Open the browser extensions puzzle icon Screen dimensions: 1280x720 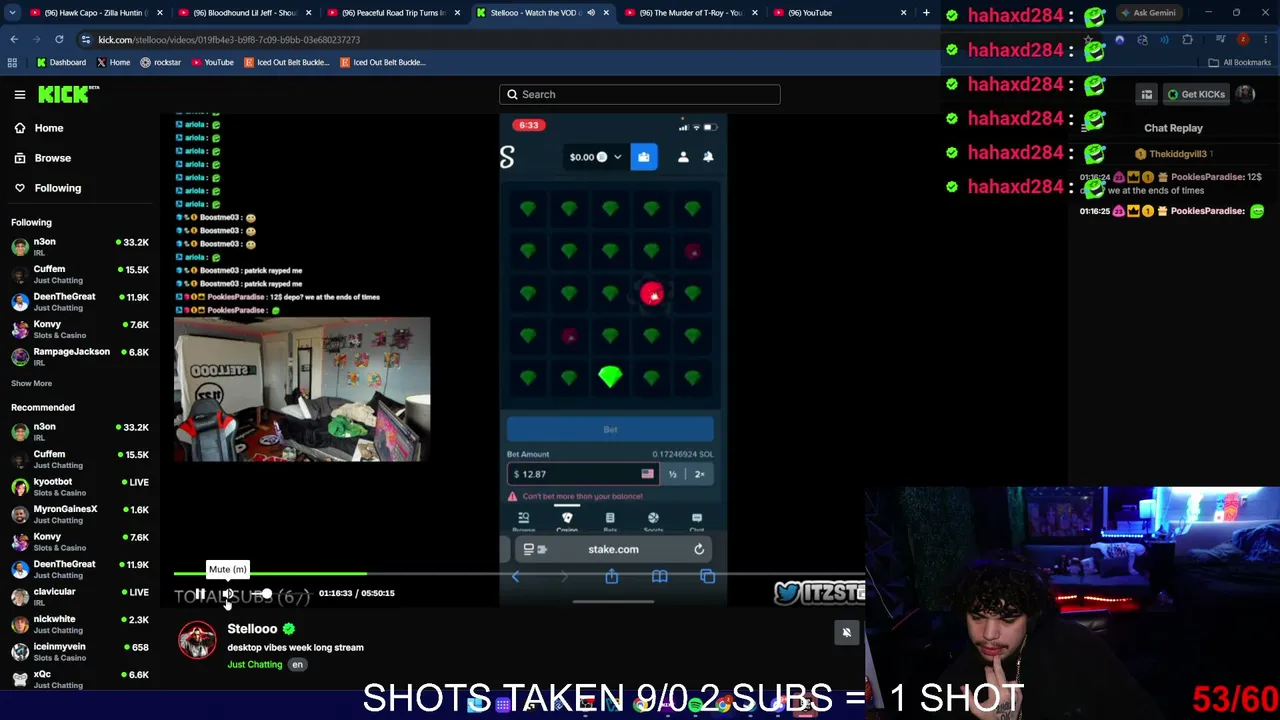pos(1187,40)
